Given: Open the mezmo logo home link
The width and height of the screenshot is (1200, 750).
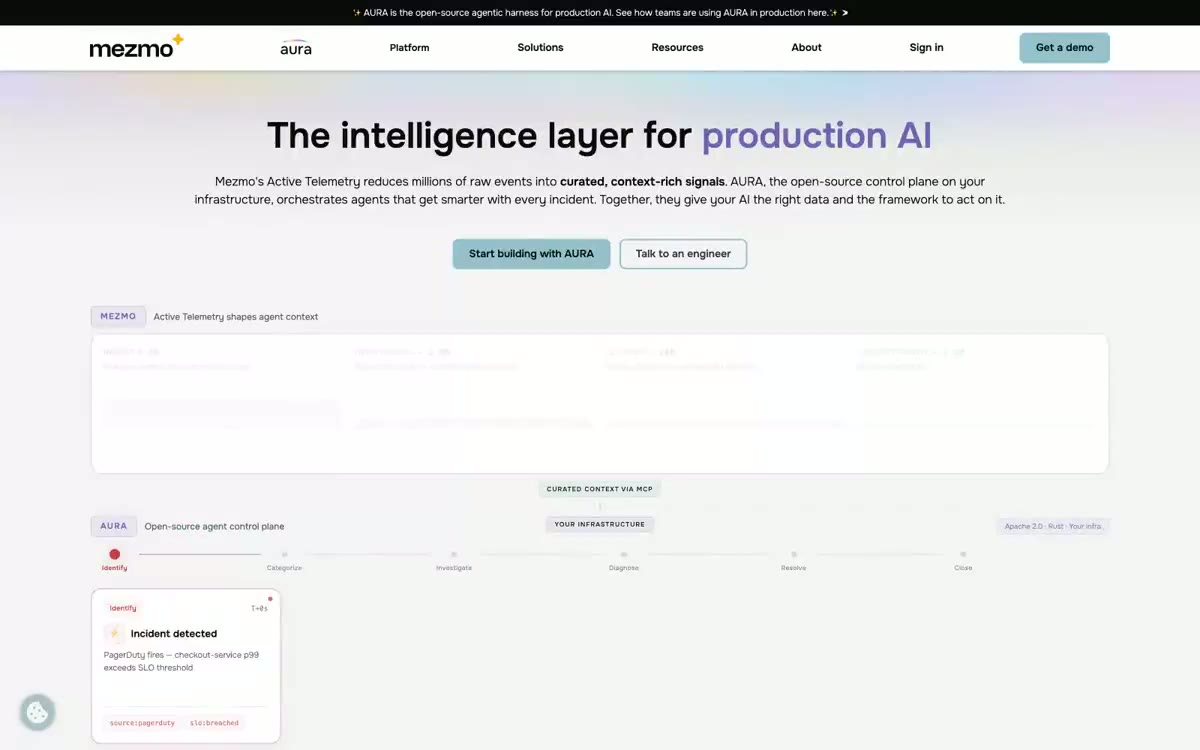Looking at the screenshot, I should [136, 47].
